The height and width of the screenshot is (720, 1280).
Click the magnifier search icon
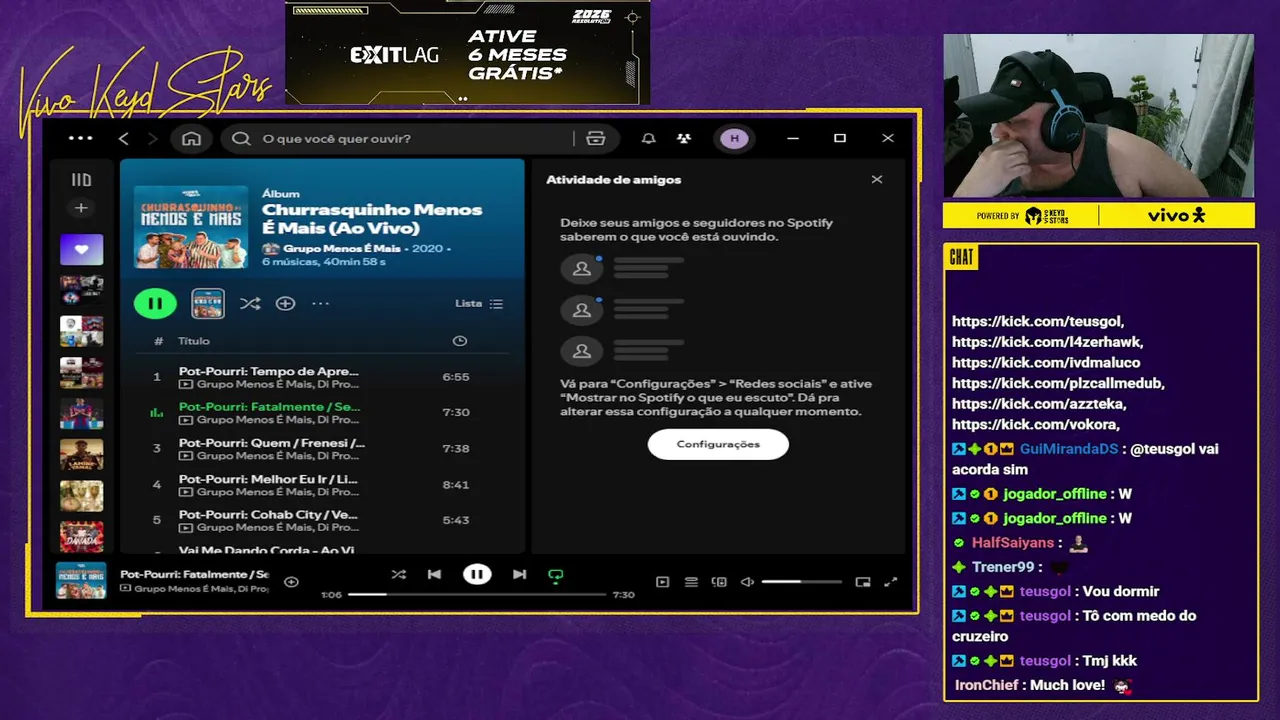click(x=241, y=138)
